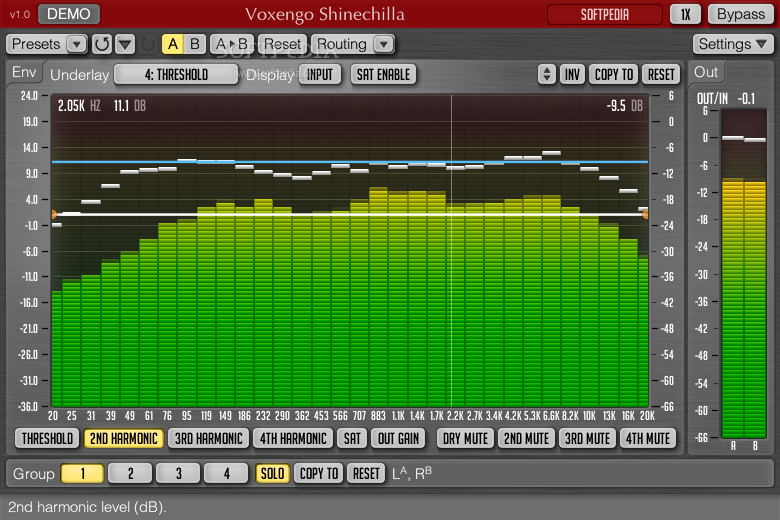Click the Reset button in top toolbar
Image resolution: width=780 pixels, height=520 pixels.
[x=282, y=44]
